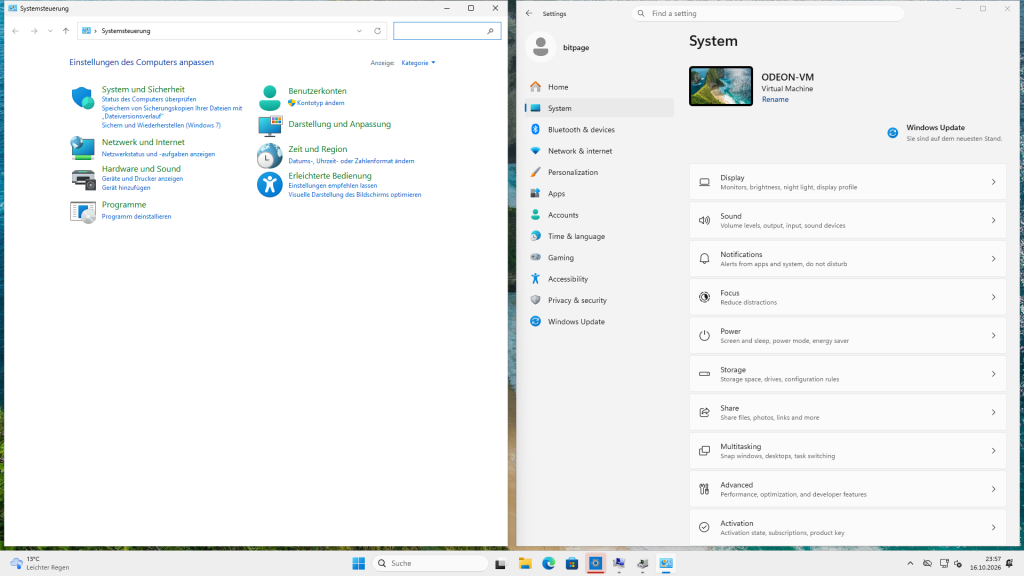Click the Erleichterte Bedienung accessibility icon
The image size is (1024, 576).
click(x=270, y=184)
